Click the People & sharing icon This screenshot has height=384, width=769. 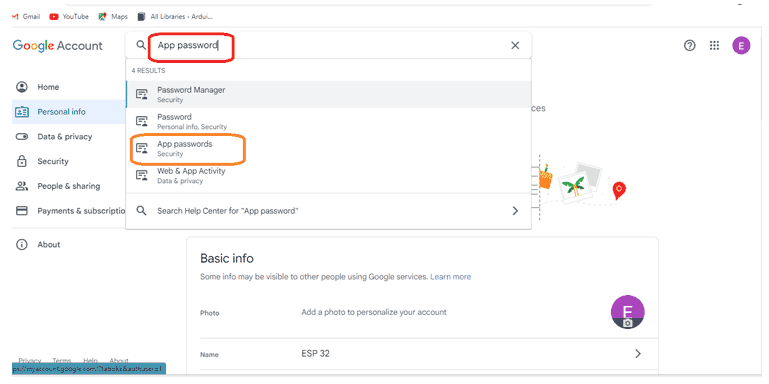pyautogui.click(x=22, y=186)
